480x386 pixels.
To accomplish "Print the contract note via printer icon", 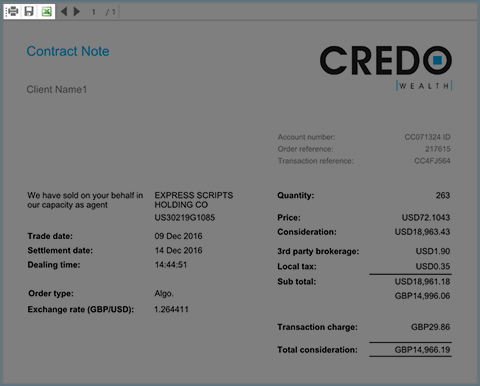I will 12,12.
